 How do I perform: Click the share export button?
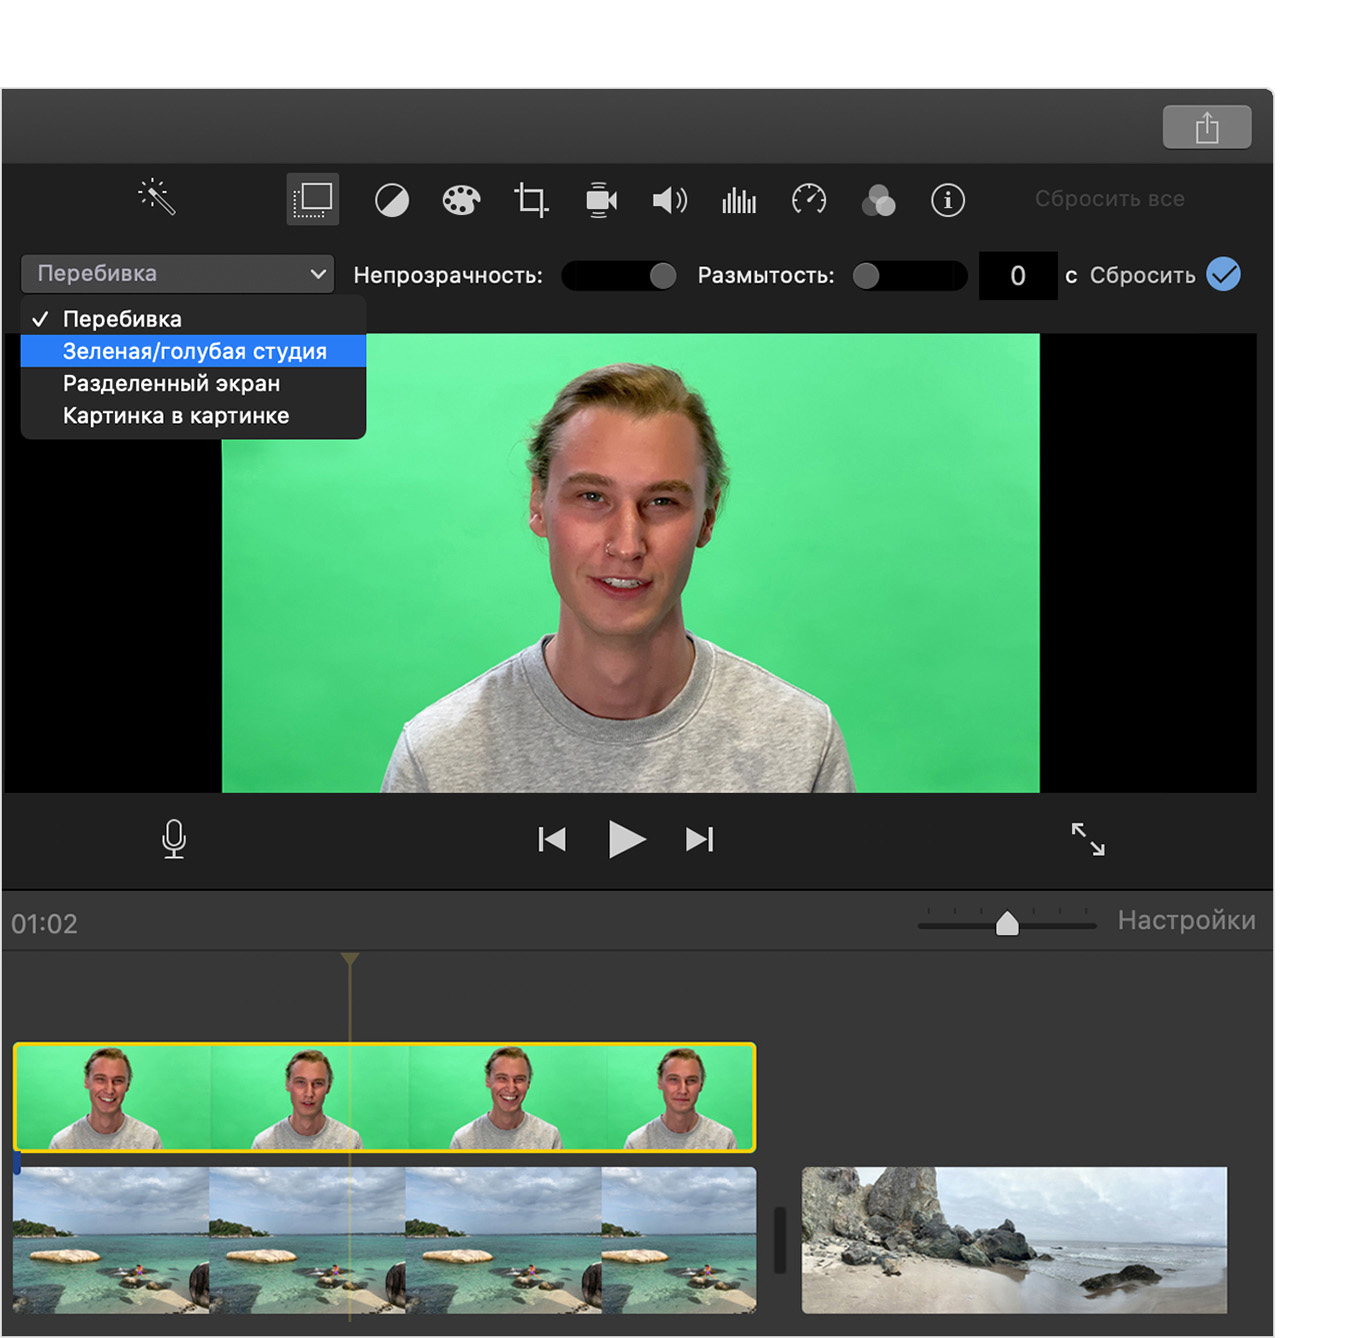pyautogui.click(x=1206, y=127)
